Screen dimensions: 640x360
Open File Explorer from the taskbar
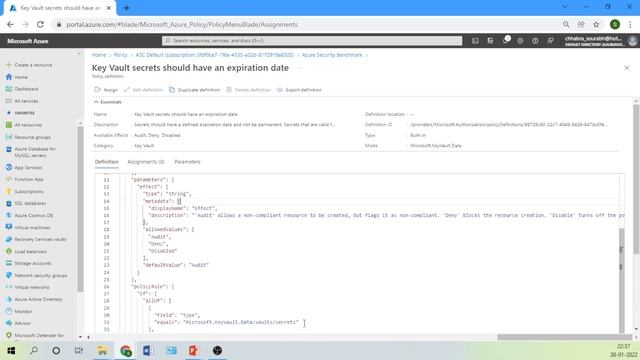click(102, 351)
